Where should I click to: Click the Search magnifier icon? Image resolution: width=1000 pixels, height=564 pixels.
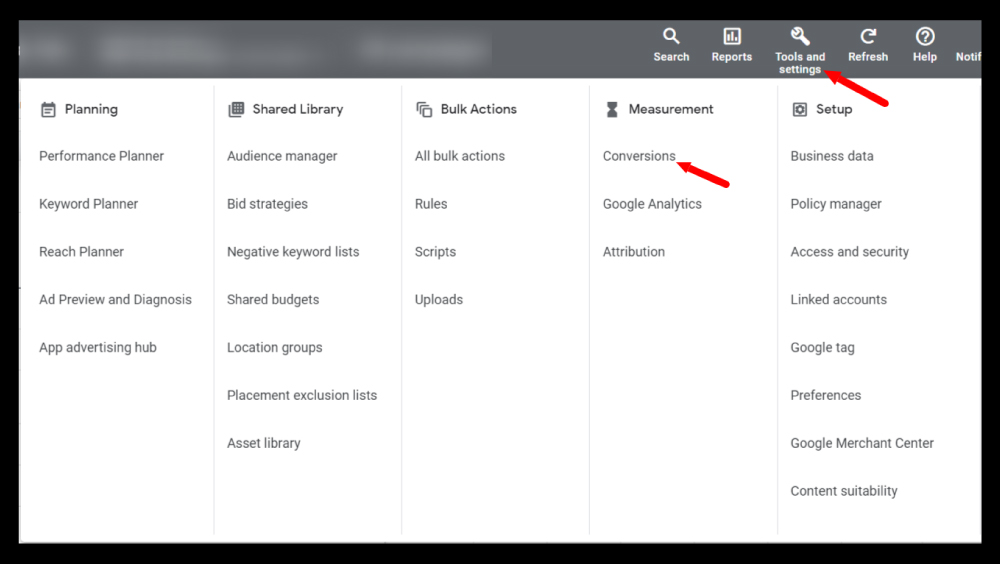[671, 37]
